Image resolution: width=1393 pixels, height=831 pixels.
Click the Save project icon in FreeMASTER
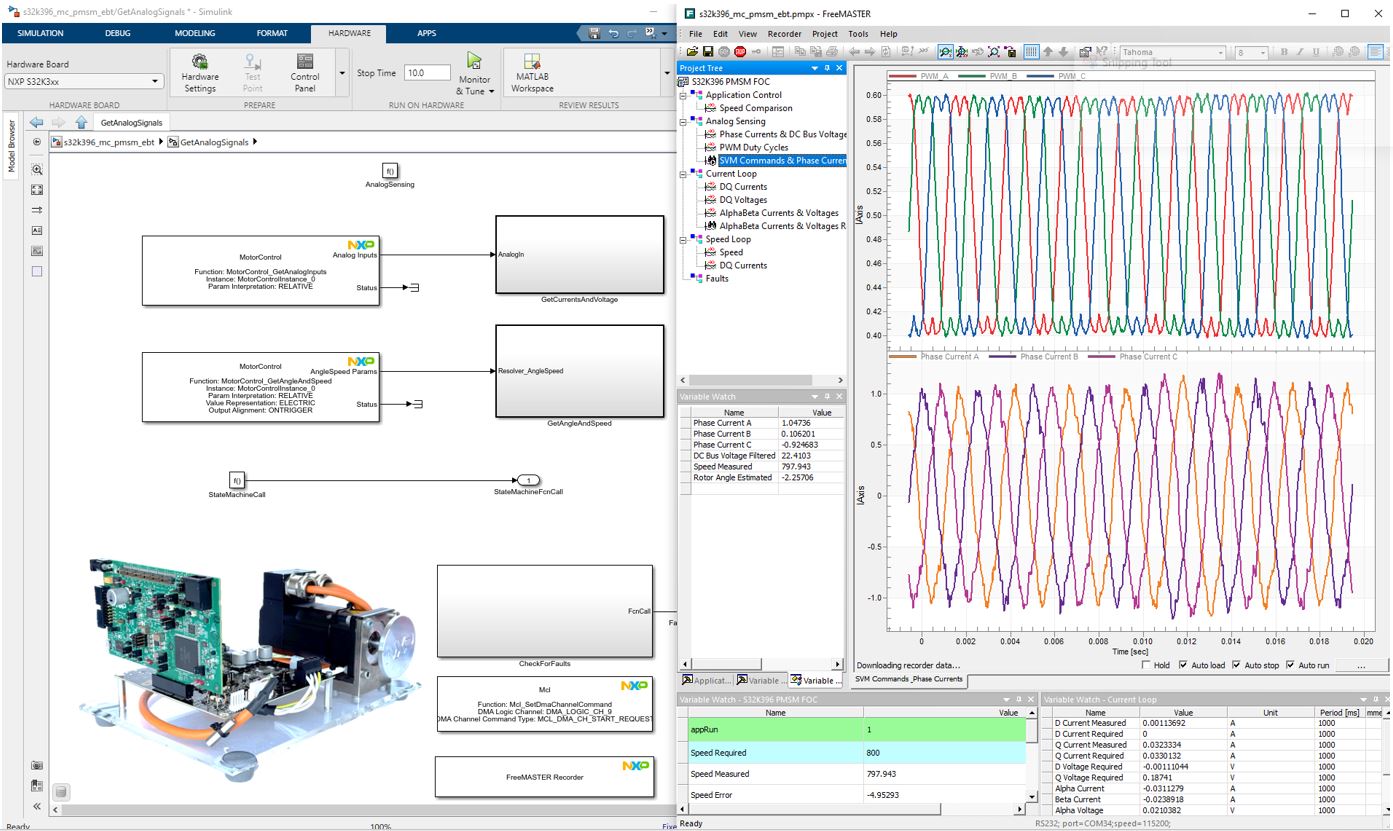708,50
